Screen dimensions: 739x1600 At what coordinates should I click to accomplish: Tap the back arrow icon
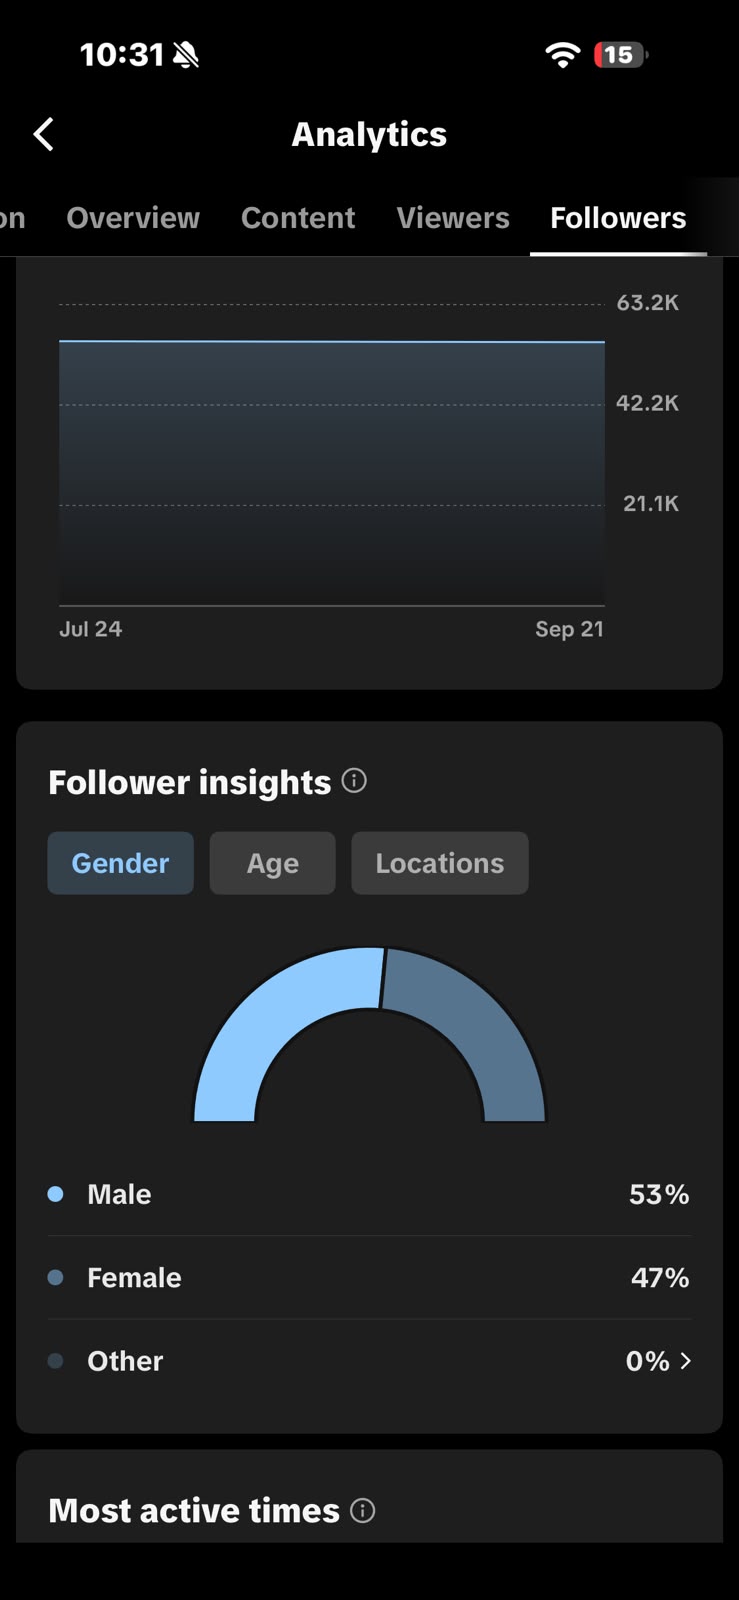point(43,134)
